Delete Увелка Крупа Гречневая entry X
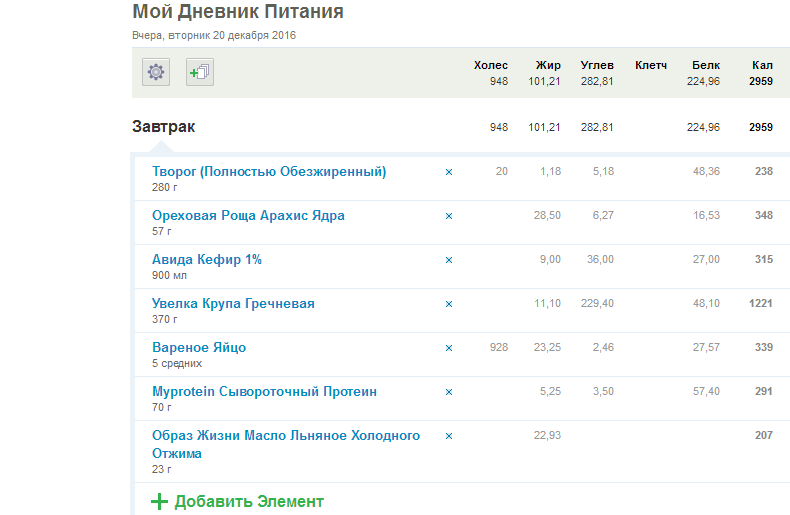 [449, 304]
